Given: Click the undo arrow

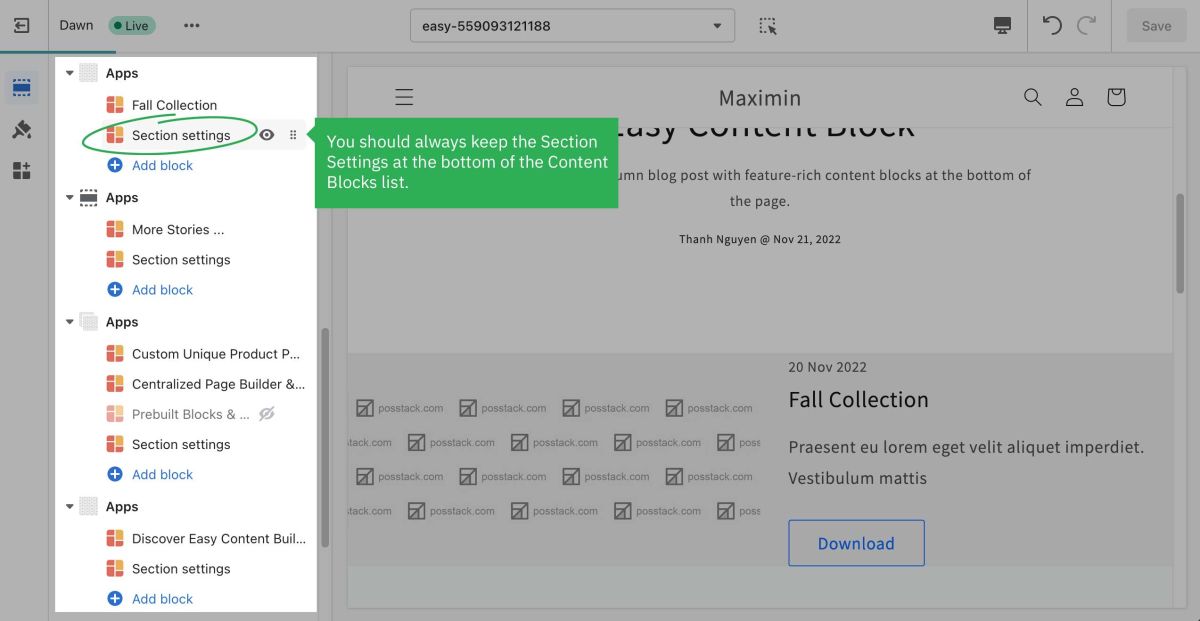Looking at the screenshot, I should [x=1052, y=26].
